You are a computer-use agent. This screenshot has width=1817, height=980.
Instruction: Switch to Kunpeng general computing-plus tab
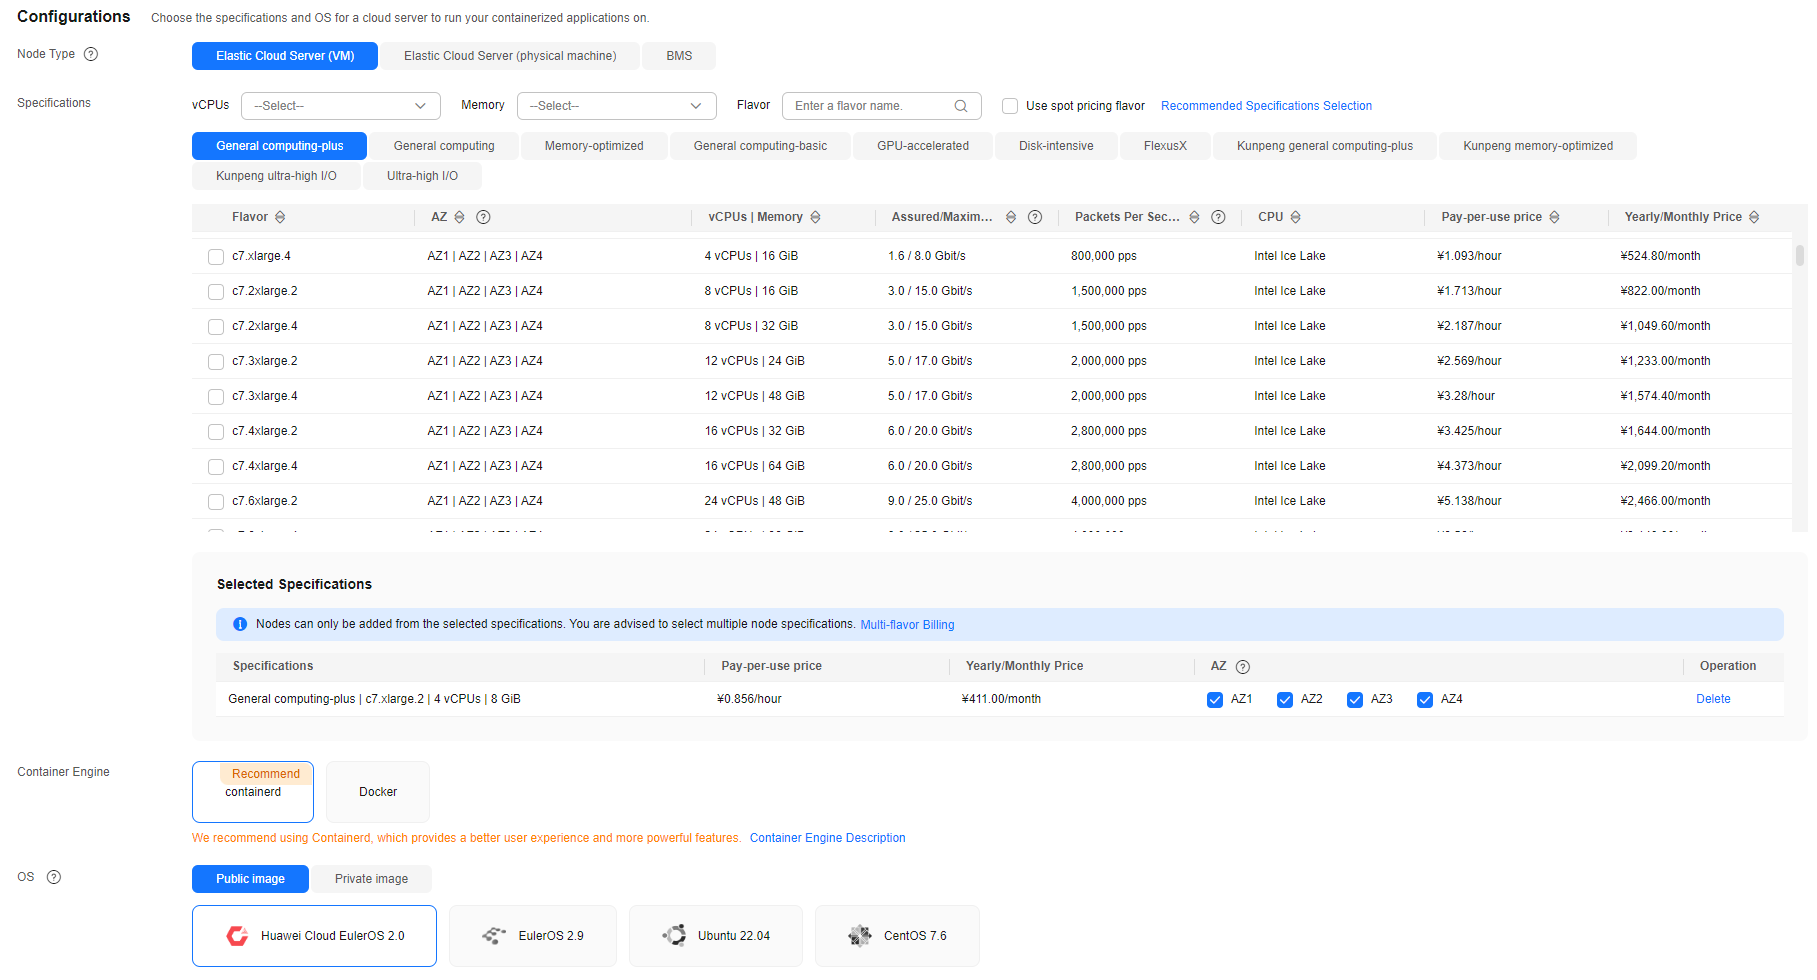pyautogui.click(x=1325, y=146)
